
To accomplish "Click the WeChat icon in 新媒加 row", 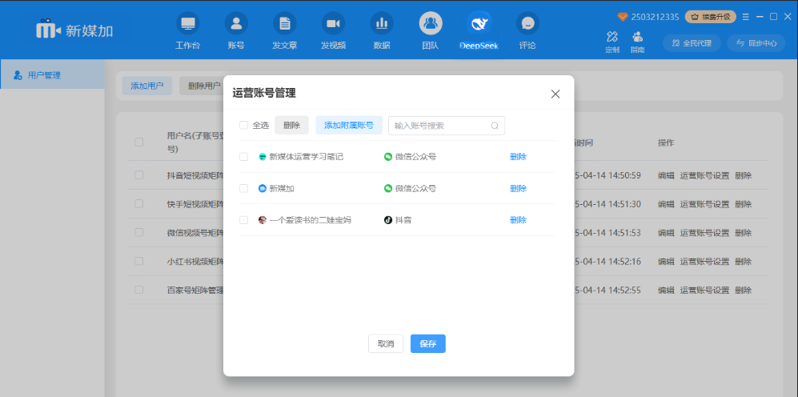I will [x=388, y=188].
